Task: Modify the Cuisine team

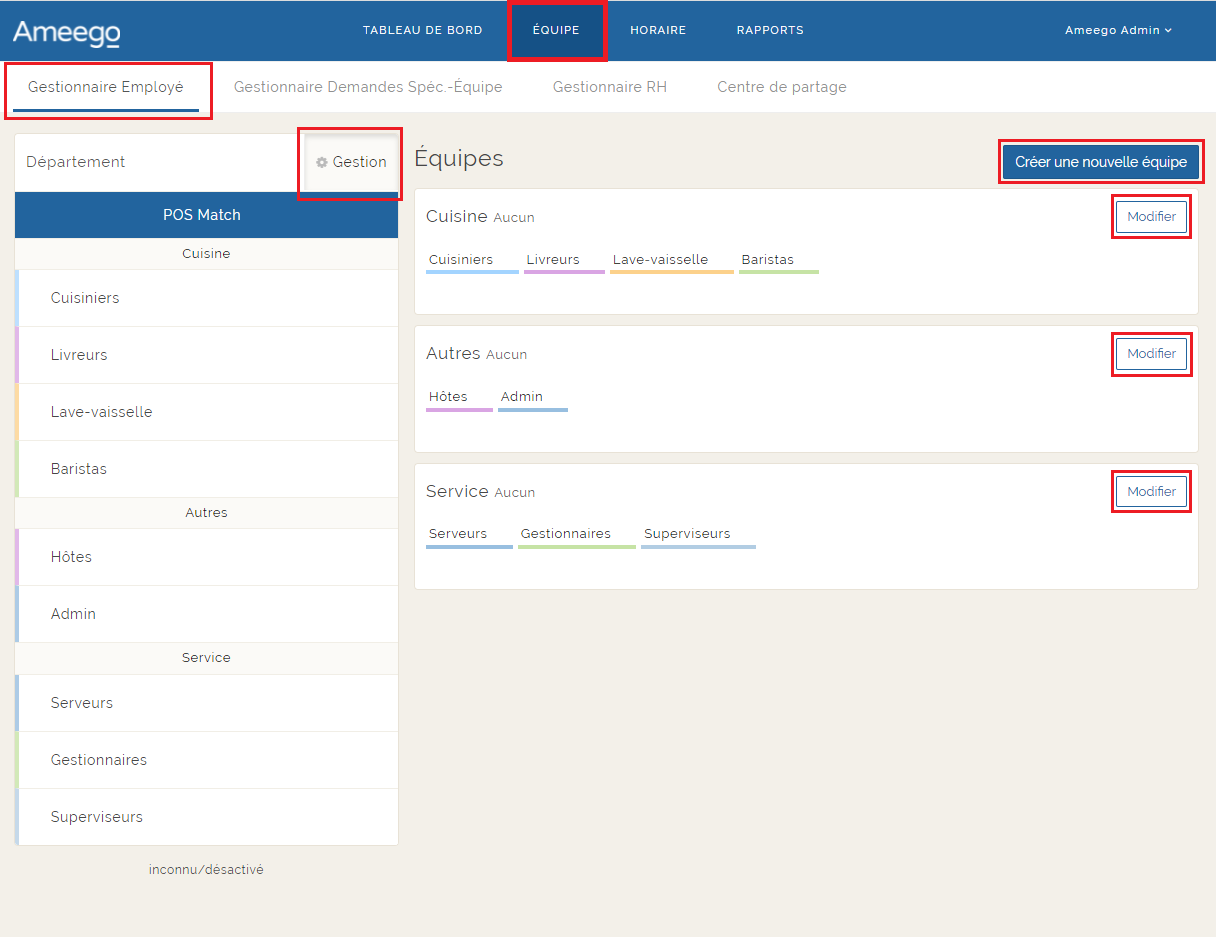Action: coord(1151,217)
